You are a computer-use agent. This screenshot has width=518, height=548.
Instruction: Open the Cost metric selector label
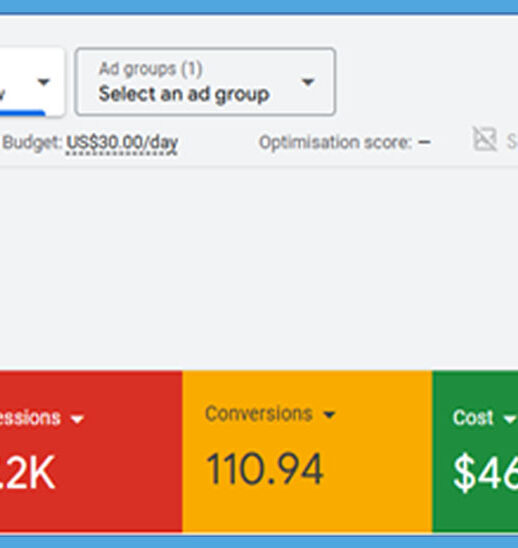tap(473, 417)
